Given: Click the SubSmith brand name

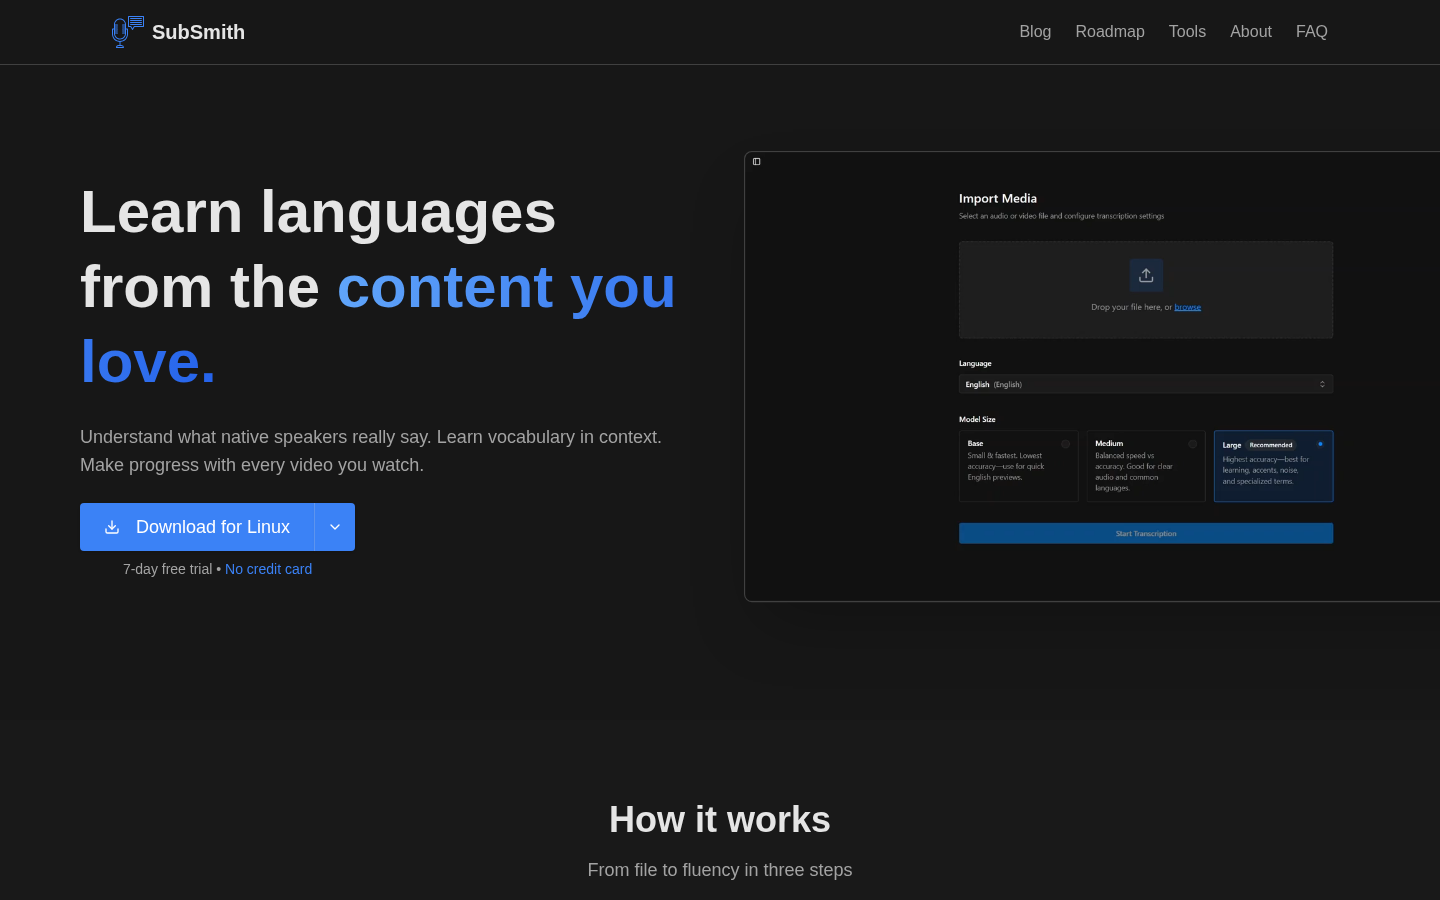Looking at the screenshot, I should point(198,32).
